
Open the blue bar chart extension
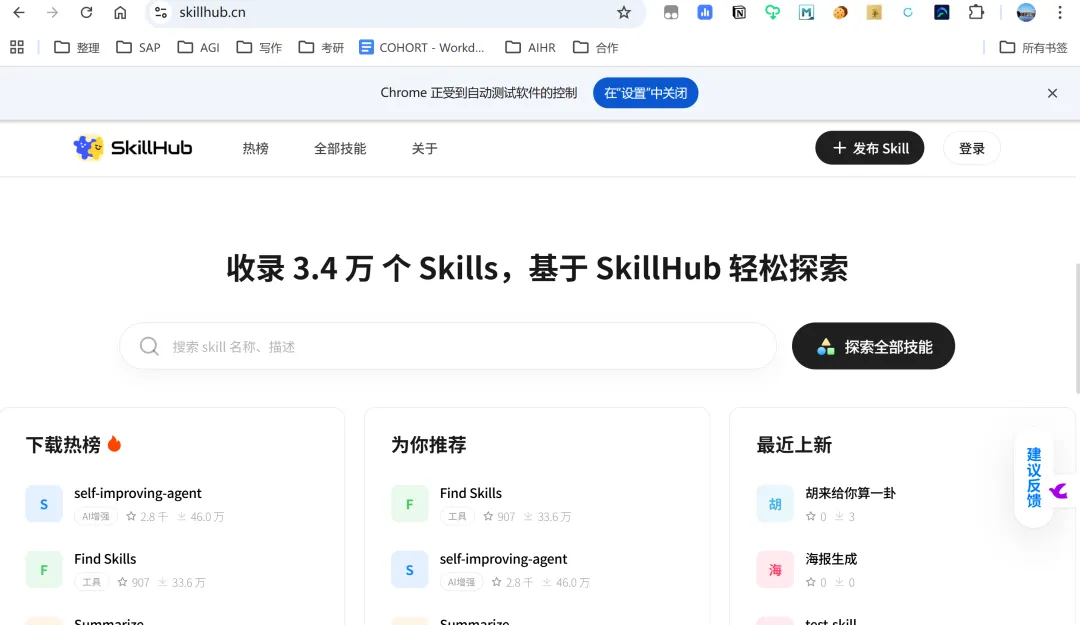tap(705, 12)
